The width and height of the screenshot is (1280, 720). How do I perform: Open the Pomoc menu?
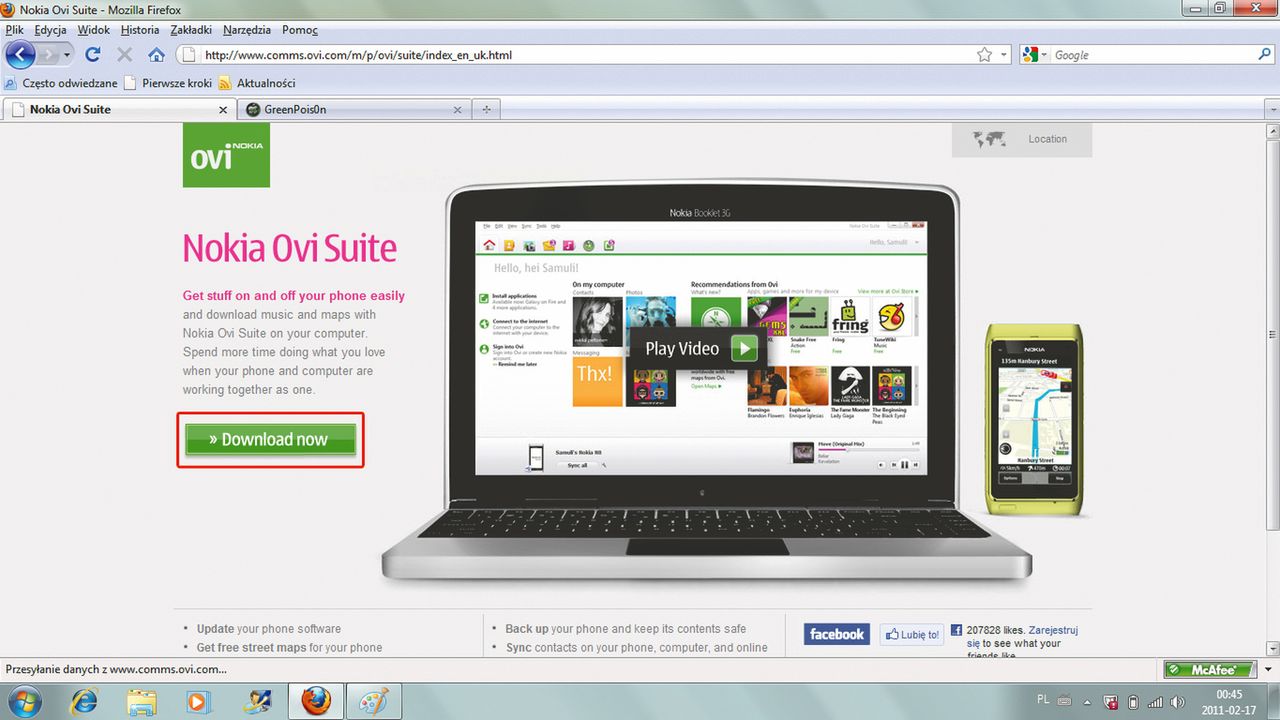[300, 30]
